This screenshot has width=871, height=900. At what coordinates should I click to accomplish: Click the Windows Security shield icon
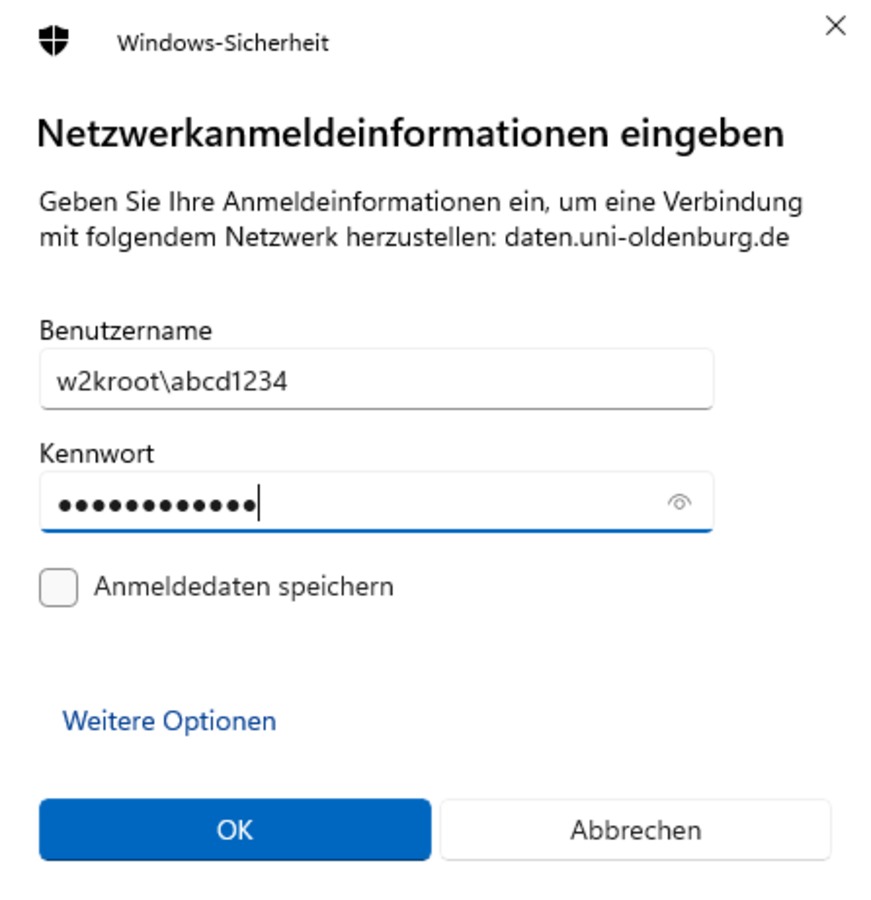pos(53,42)
